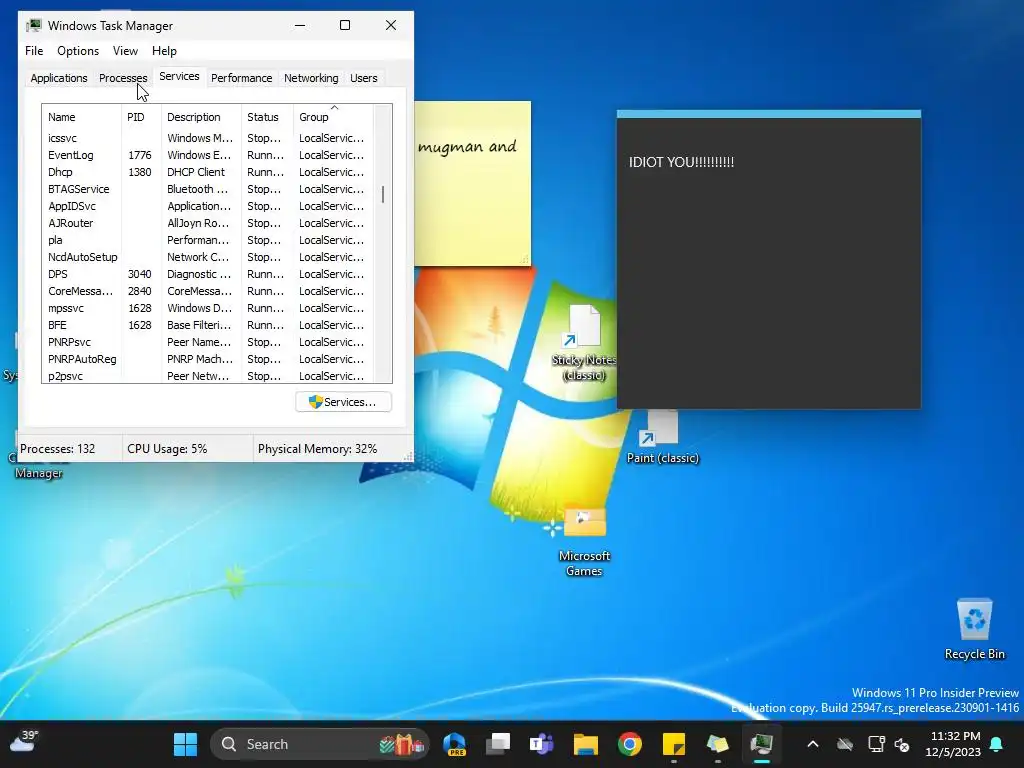1024x768 pixels.
Task: Click Task Manager icon on the taskbar
Action: coord(761,744)
